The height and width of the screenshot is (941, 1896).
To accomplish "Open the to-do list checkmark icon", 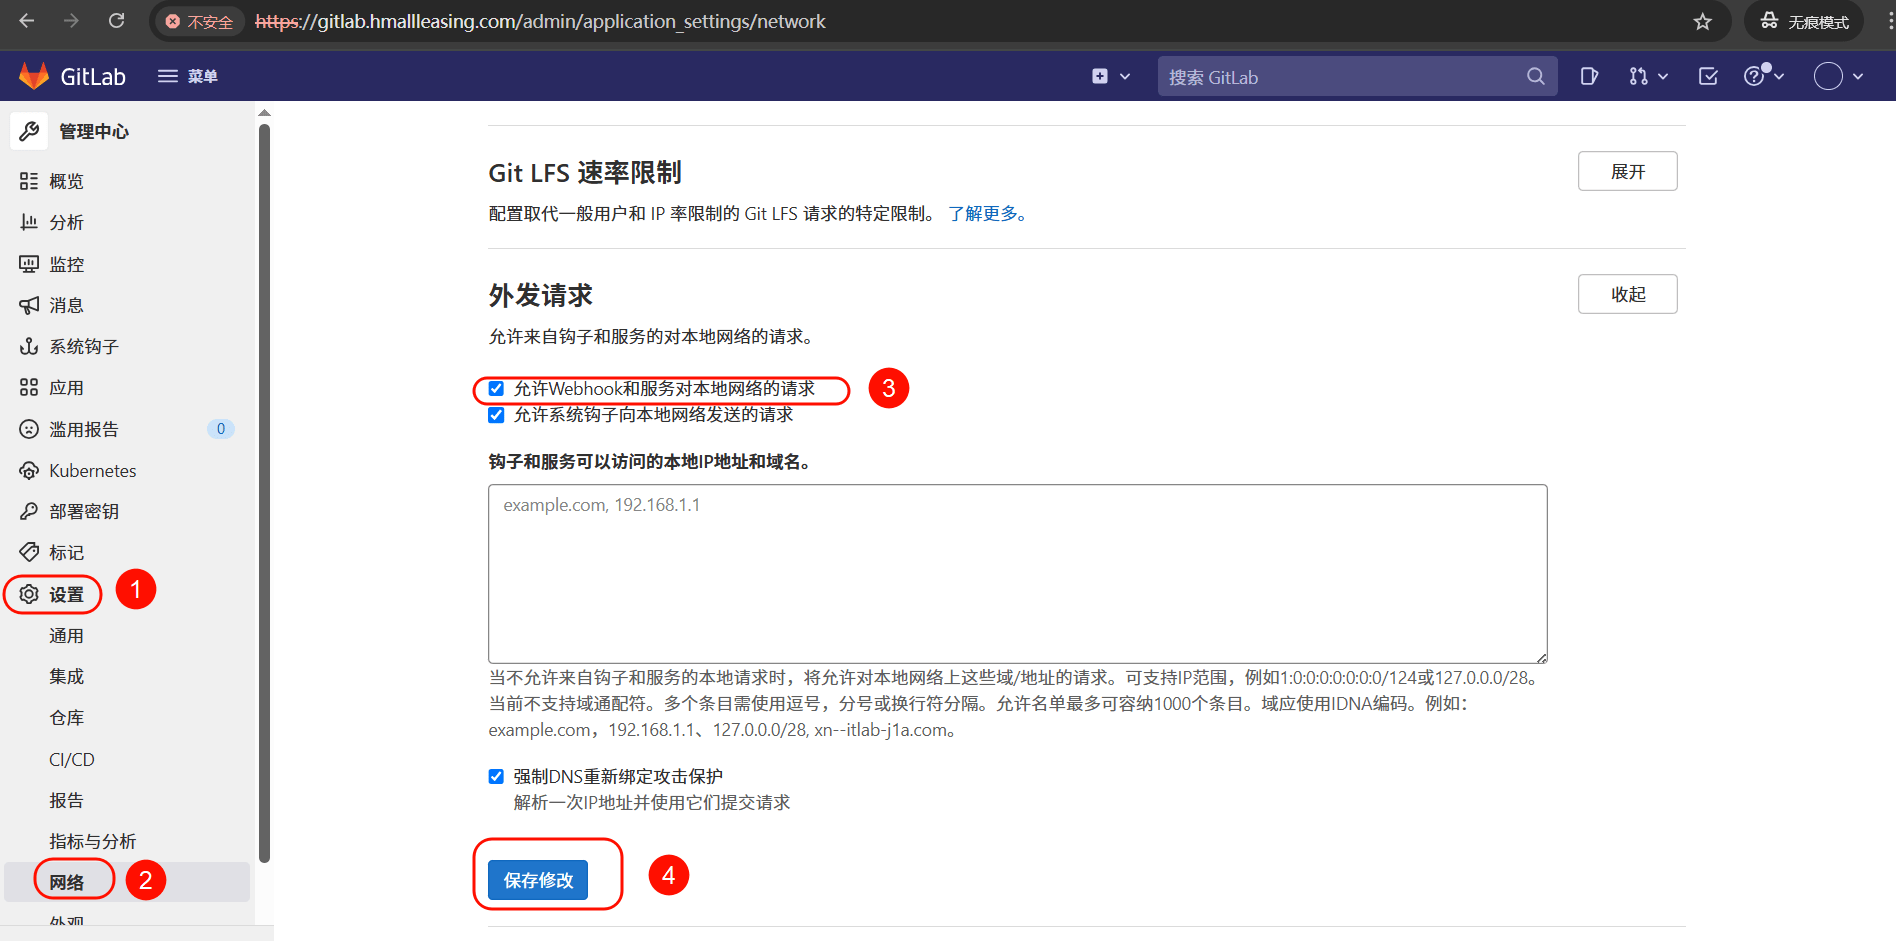I will coord(1708,76).
